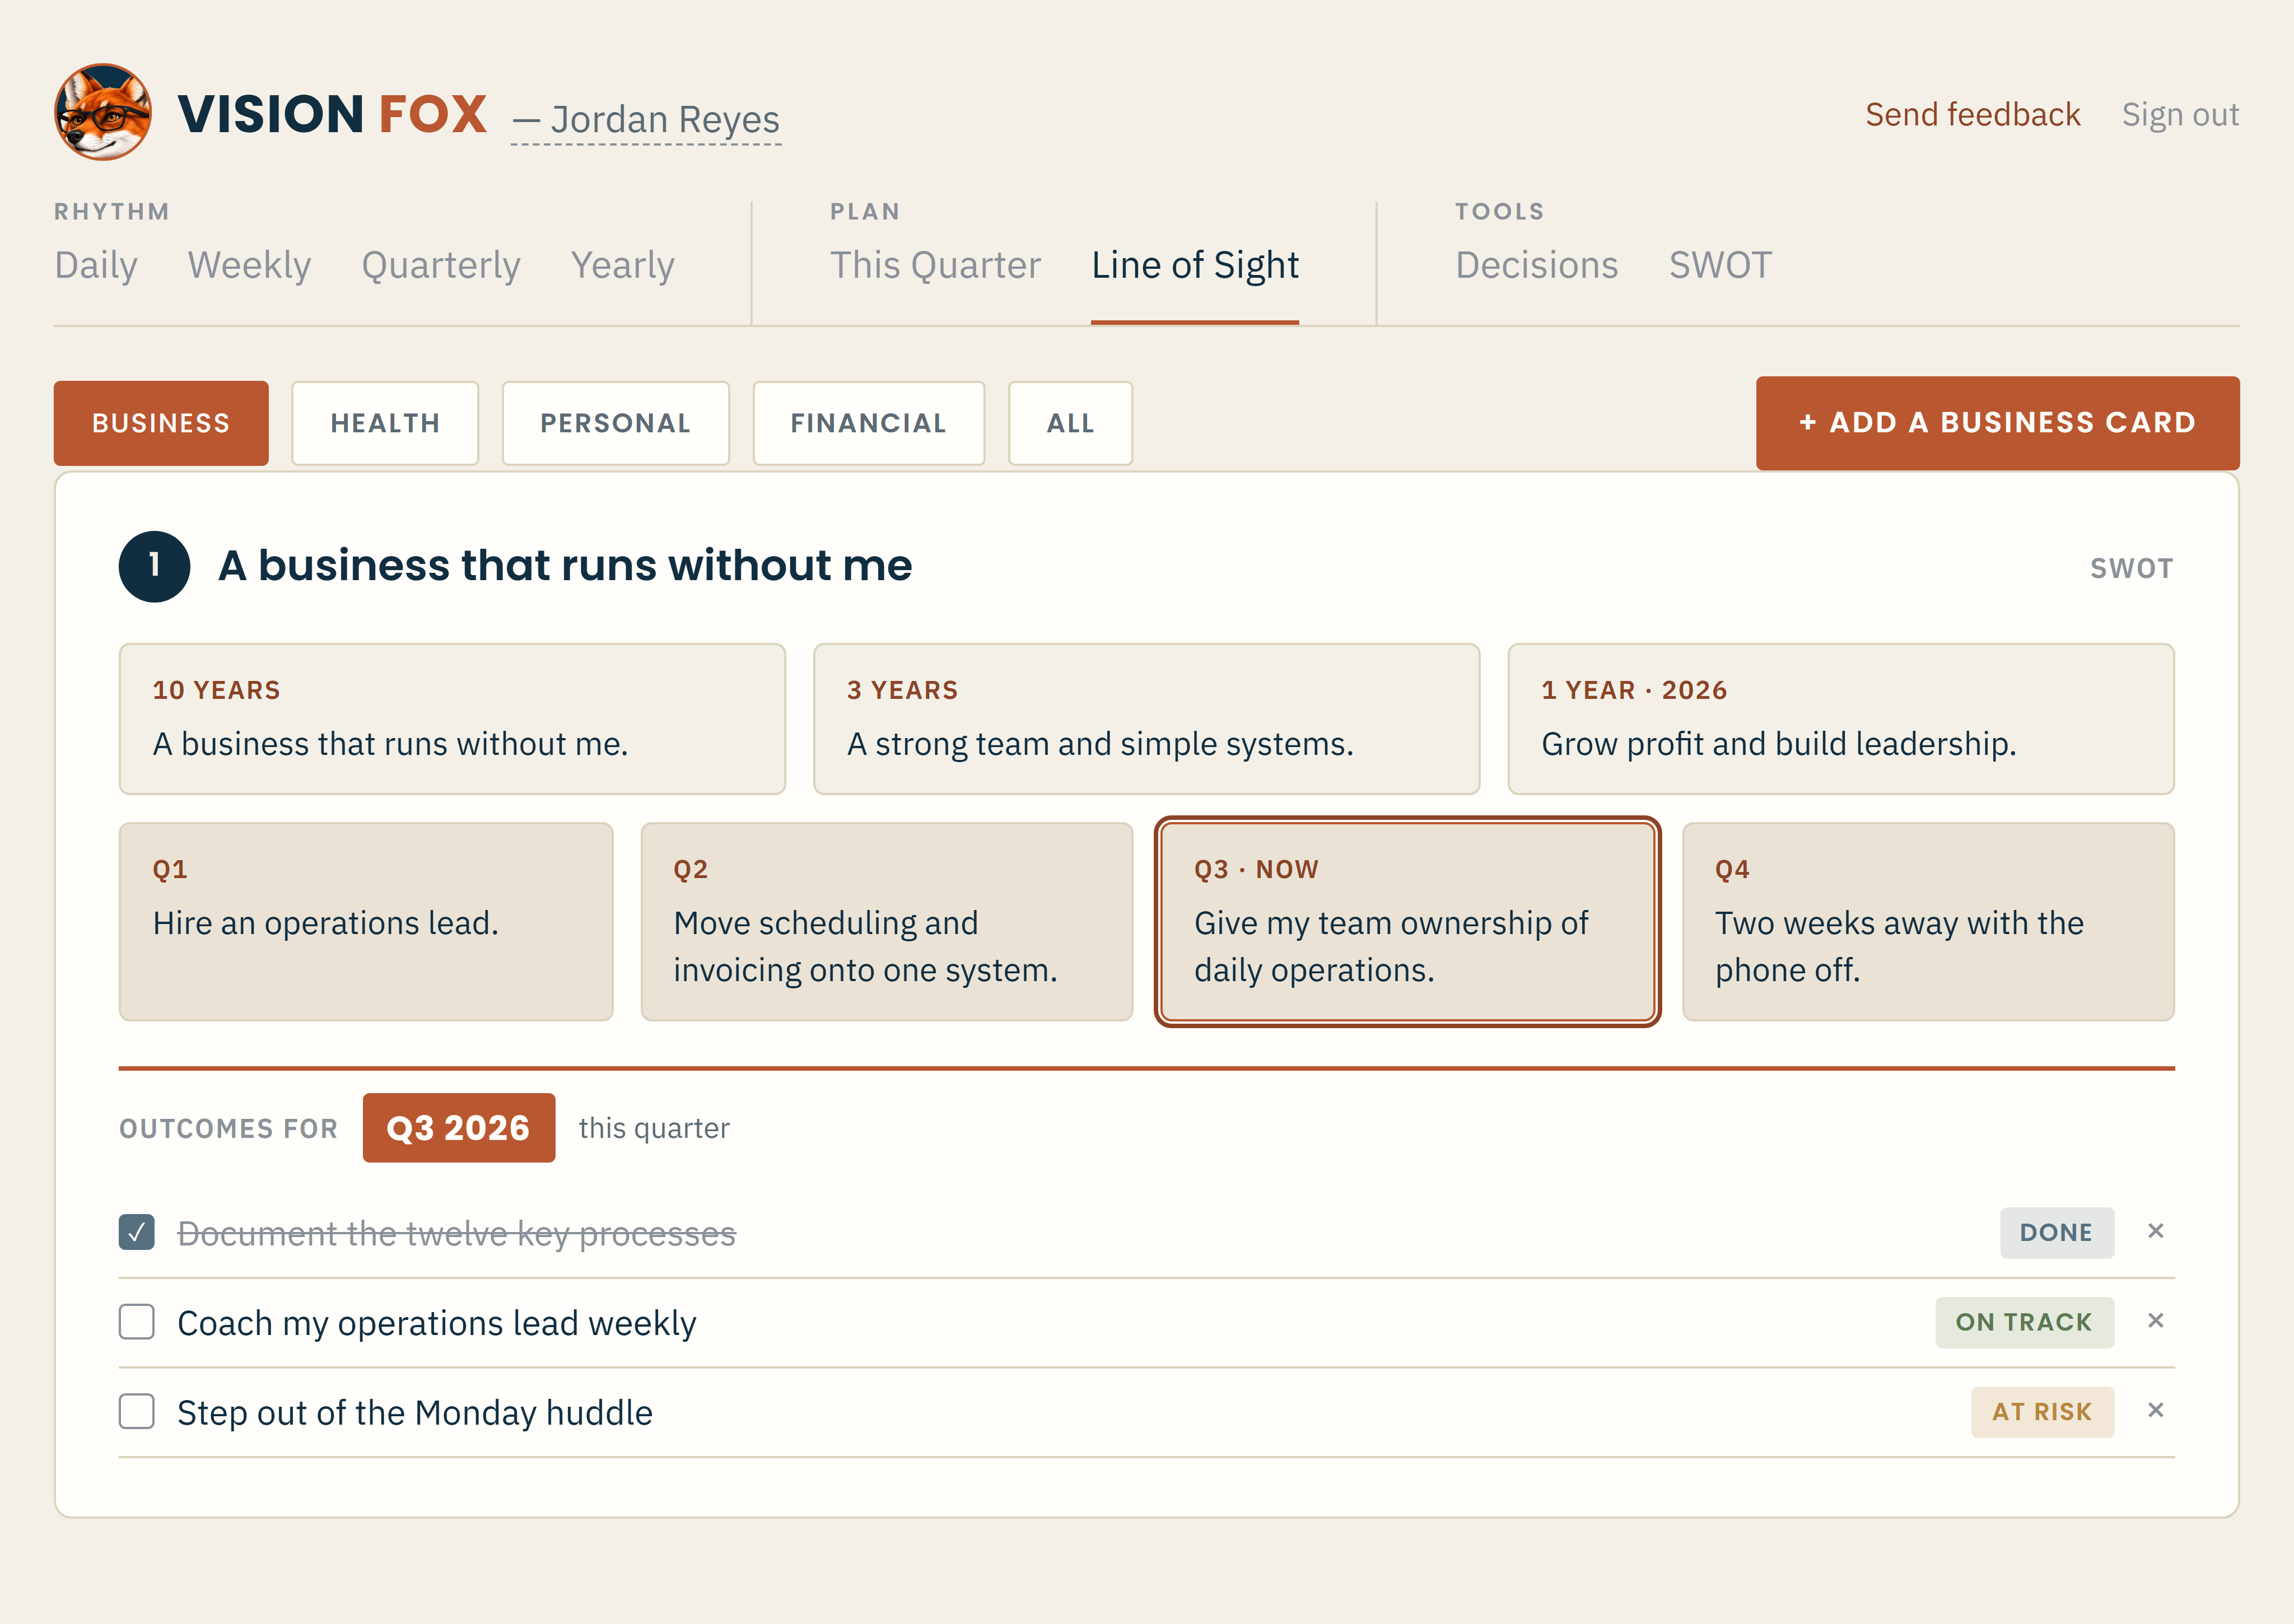Select the Business category filter

(x=161, y=423)
